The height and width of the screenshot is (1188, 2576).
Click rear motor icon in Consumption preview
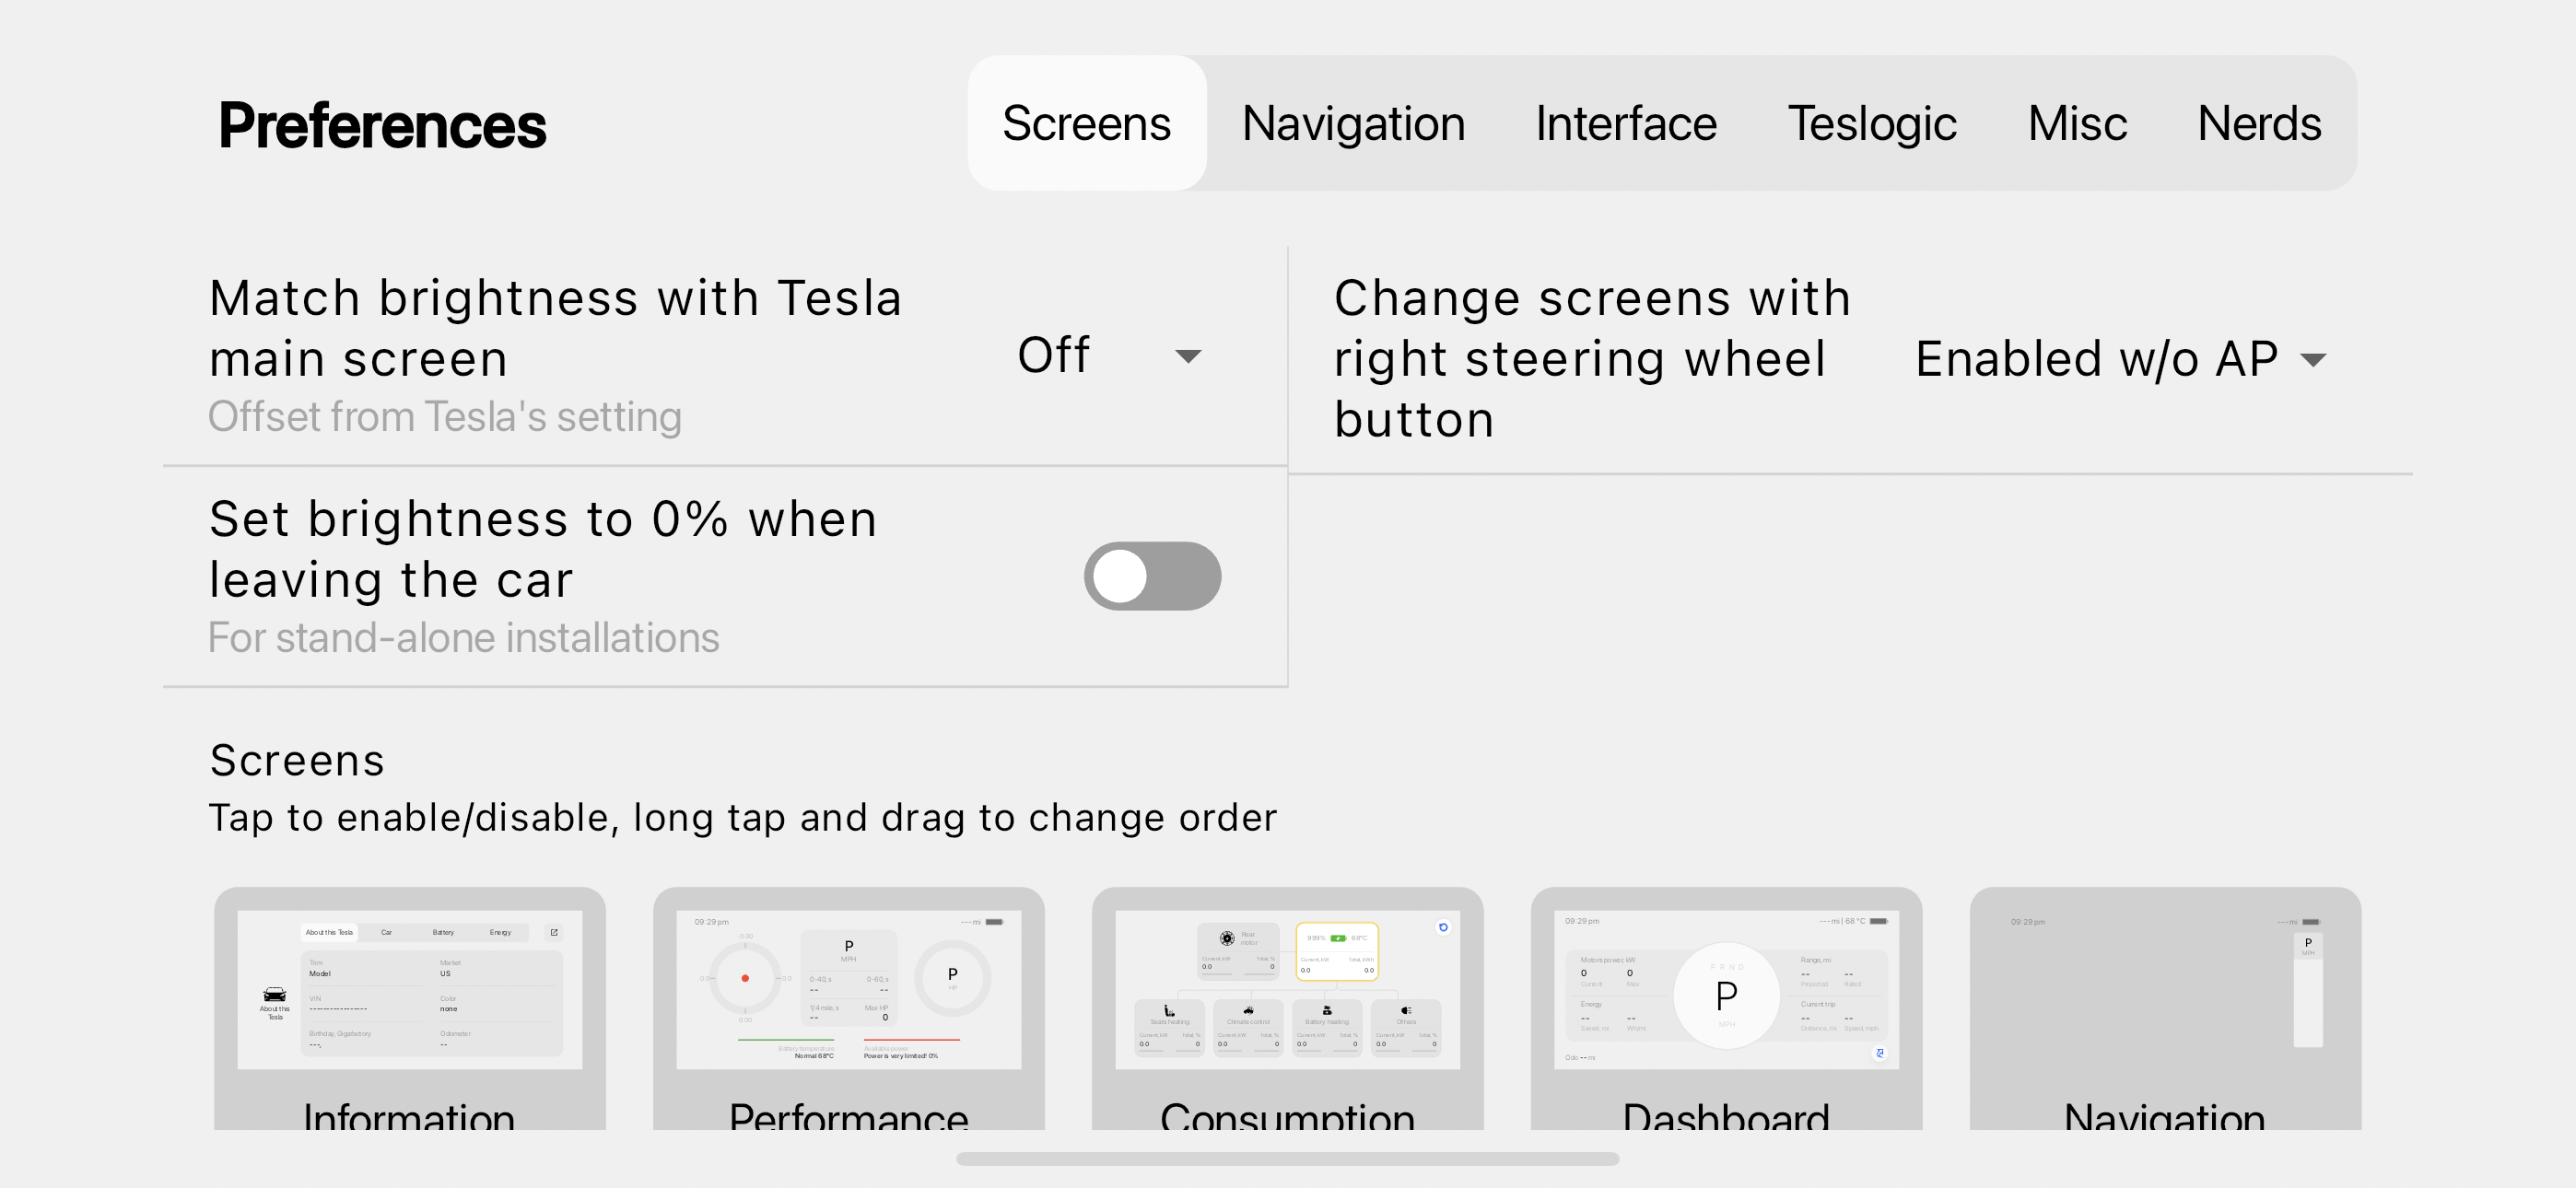coord(1226,938)
